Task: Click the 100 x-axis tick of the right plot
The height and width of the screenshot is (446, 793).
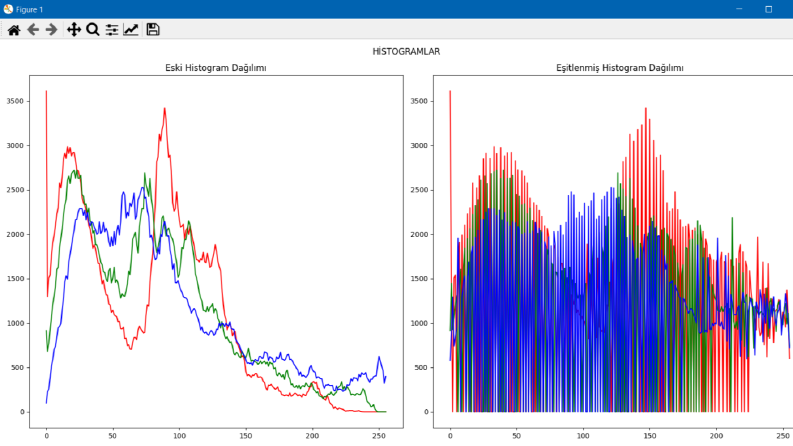Action: click(583, 436)
